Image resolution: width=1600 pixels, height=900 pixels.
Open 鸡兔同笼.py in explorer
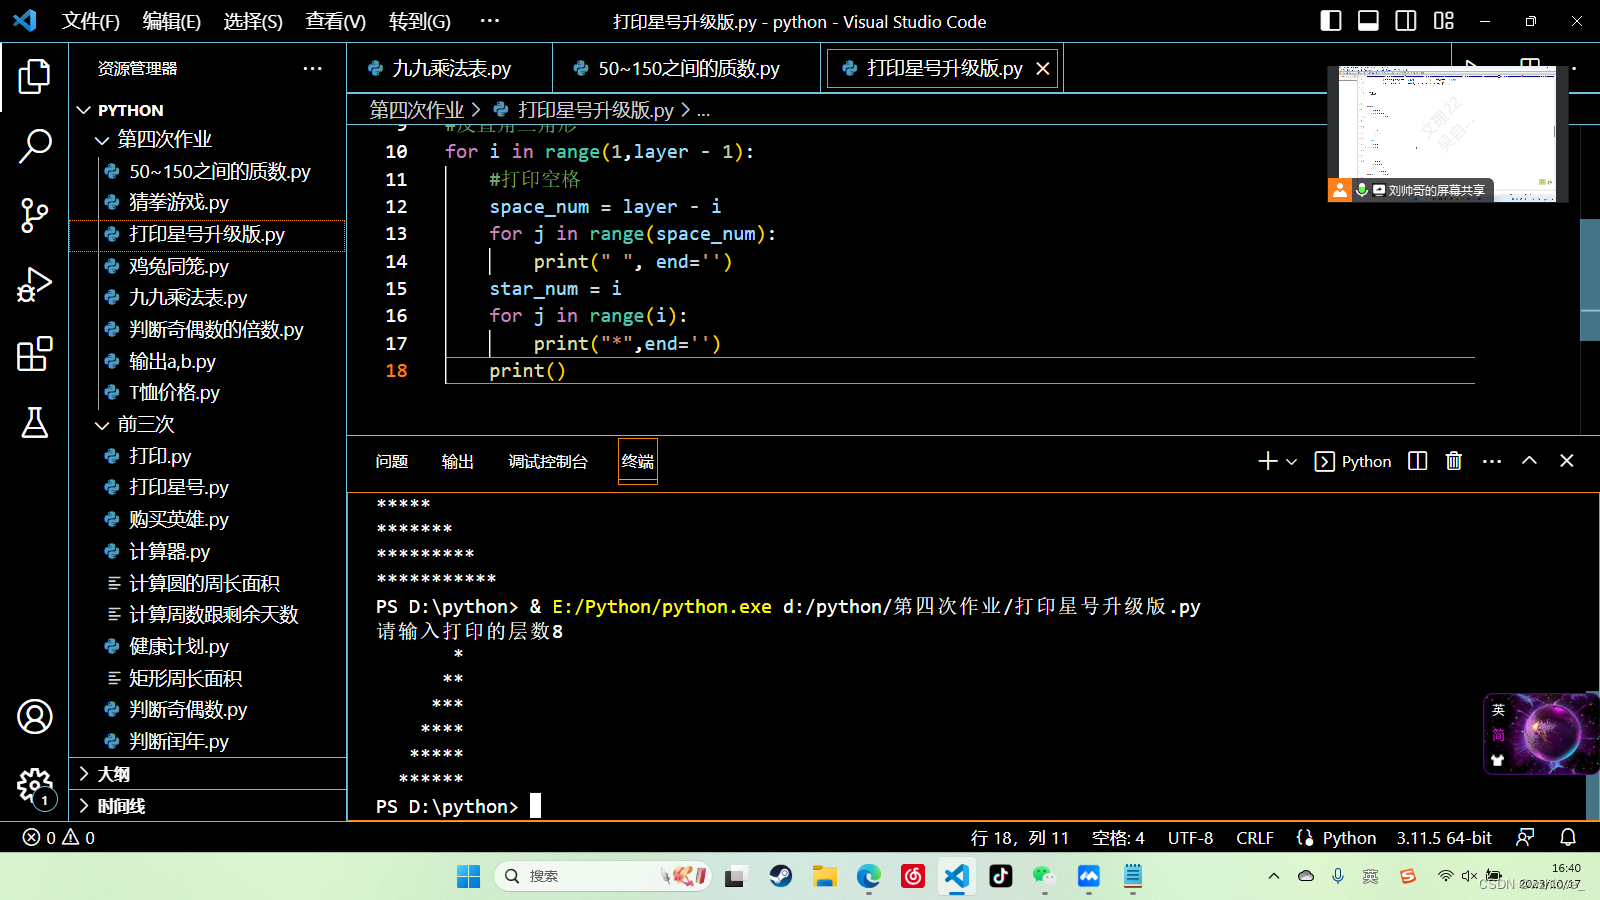[207, 267]
